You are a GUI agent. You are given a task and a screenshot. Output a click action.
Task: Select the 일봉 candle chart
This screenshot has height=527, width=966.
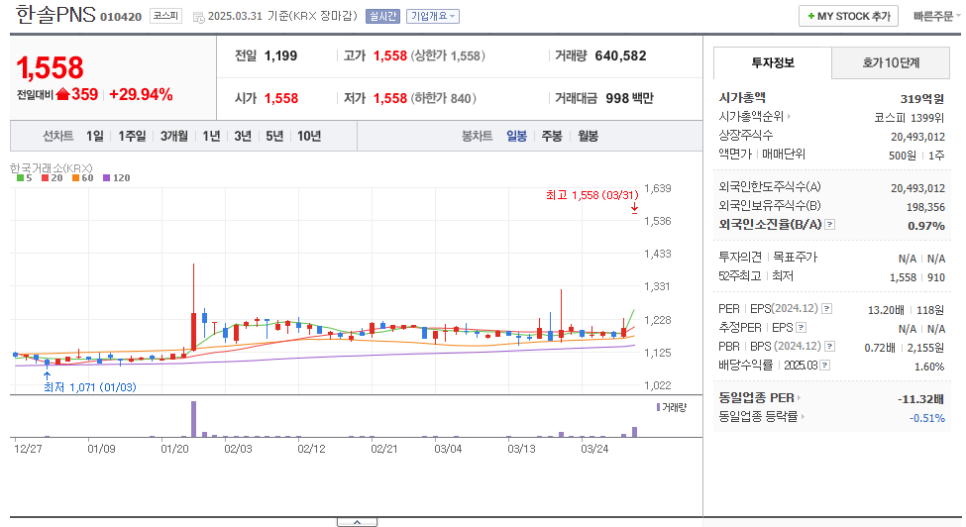[x=516, y=136]
